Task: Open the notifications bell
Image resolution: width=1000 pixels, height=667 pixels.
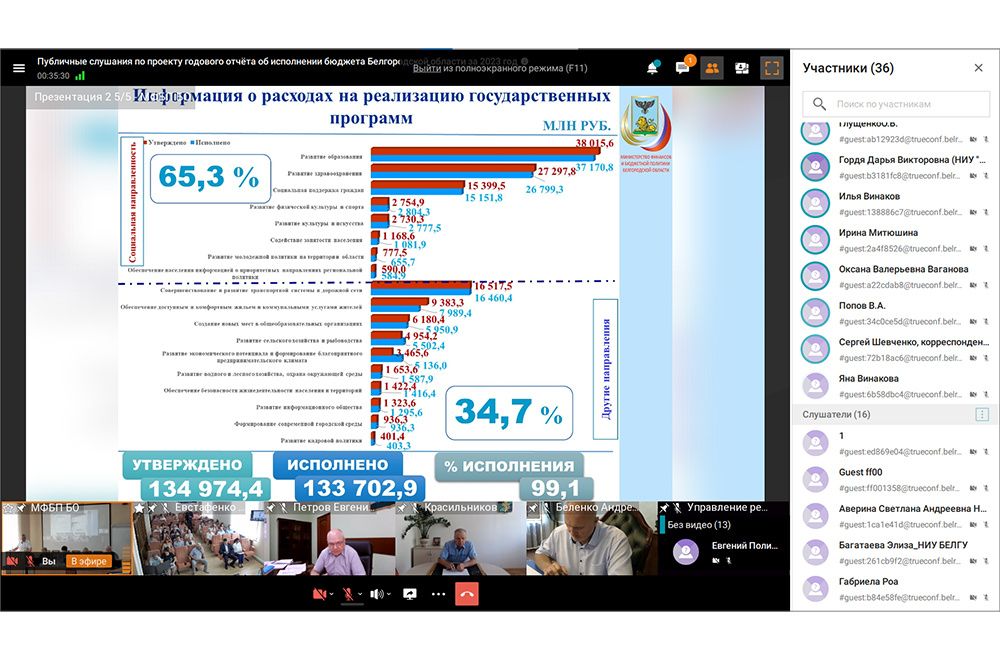Action: click(x=653, y=68)
